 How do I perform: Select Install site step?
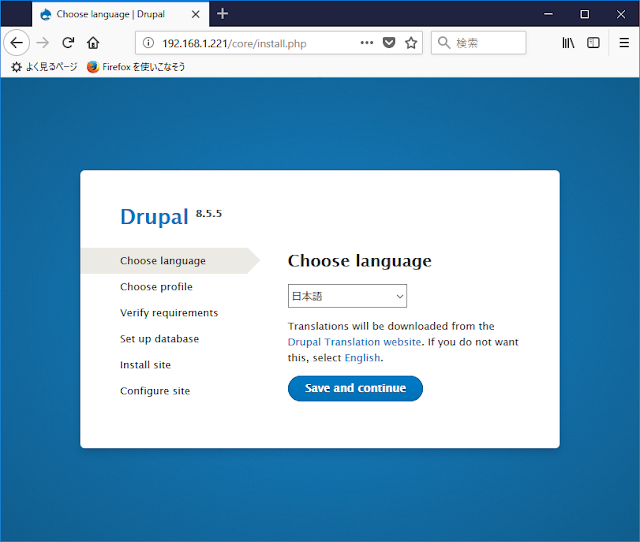pyautogui.click(x=145, y=365)
